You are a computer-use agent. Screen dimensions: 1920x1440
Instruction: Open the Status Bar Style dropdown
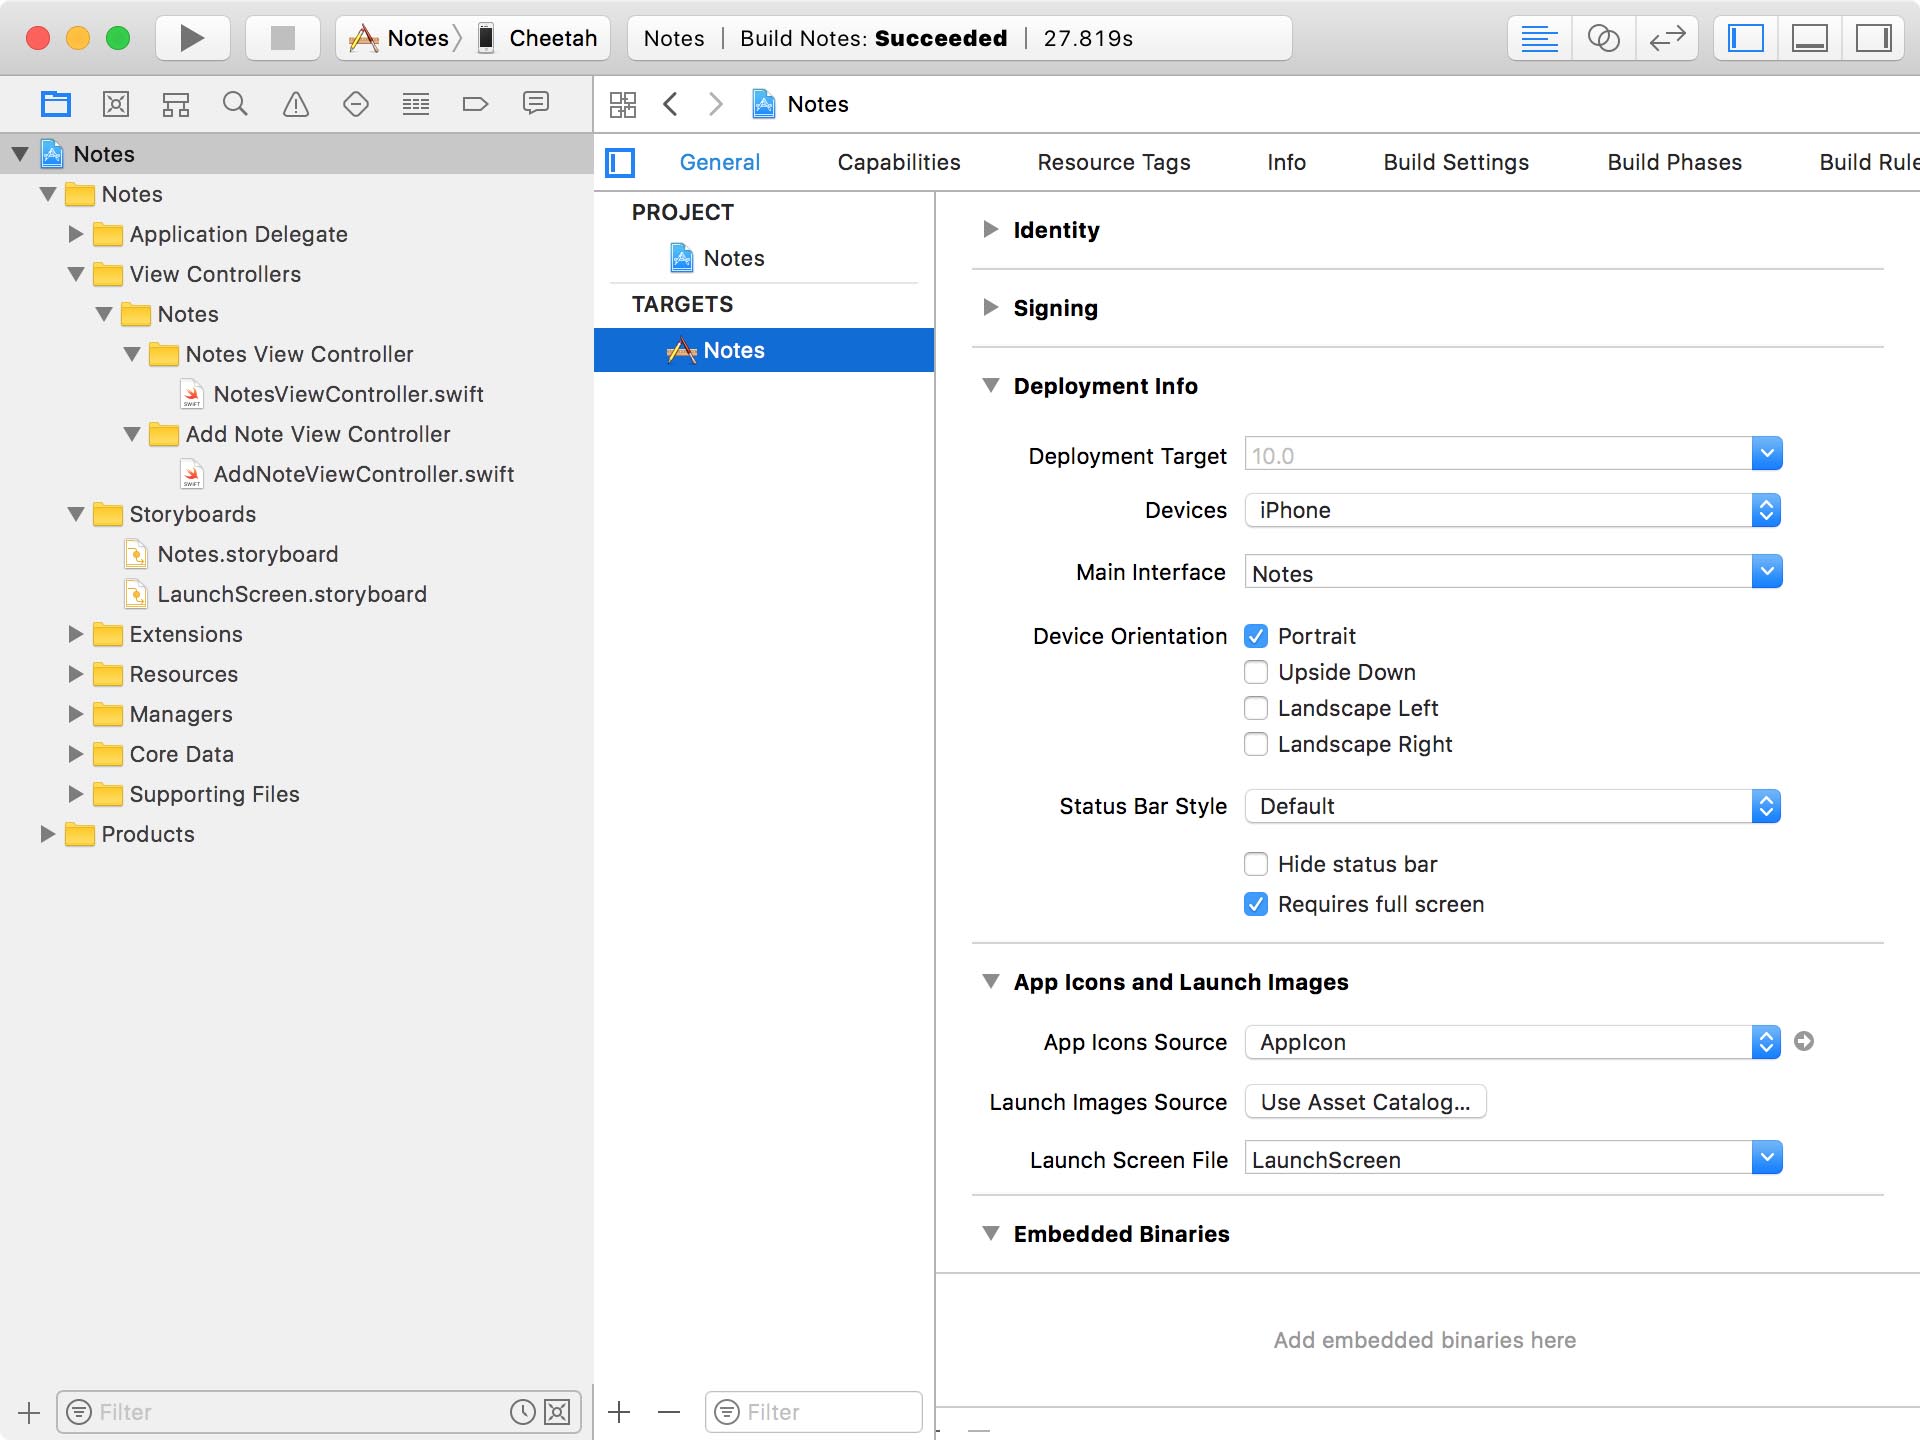1510,806
